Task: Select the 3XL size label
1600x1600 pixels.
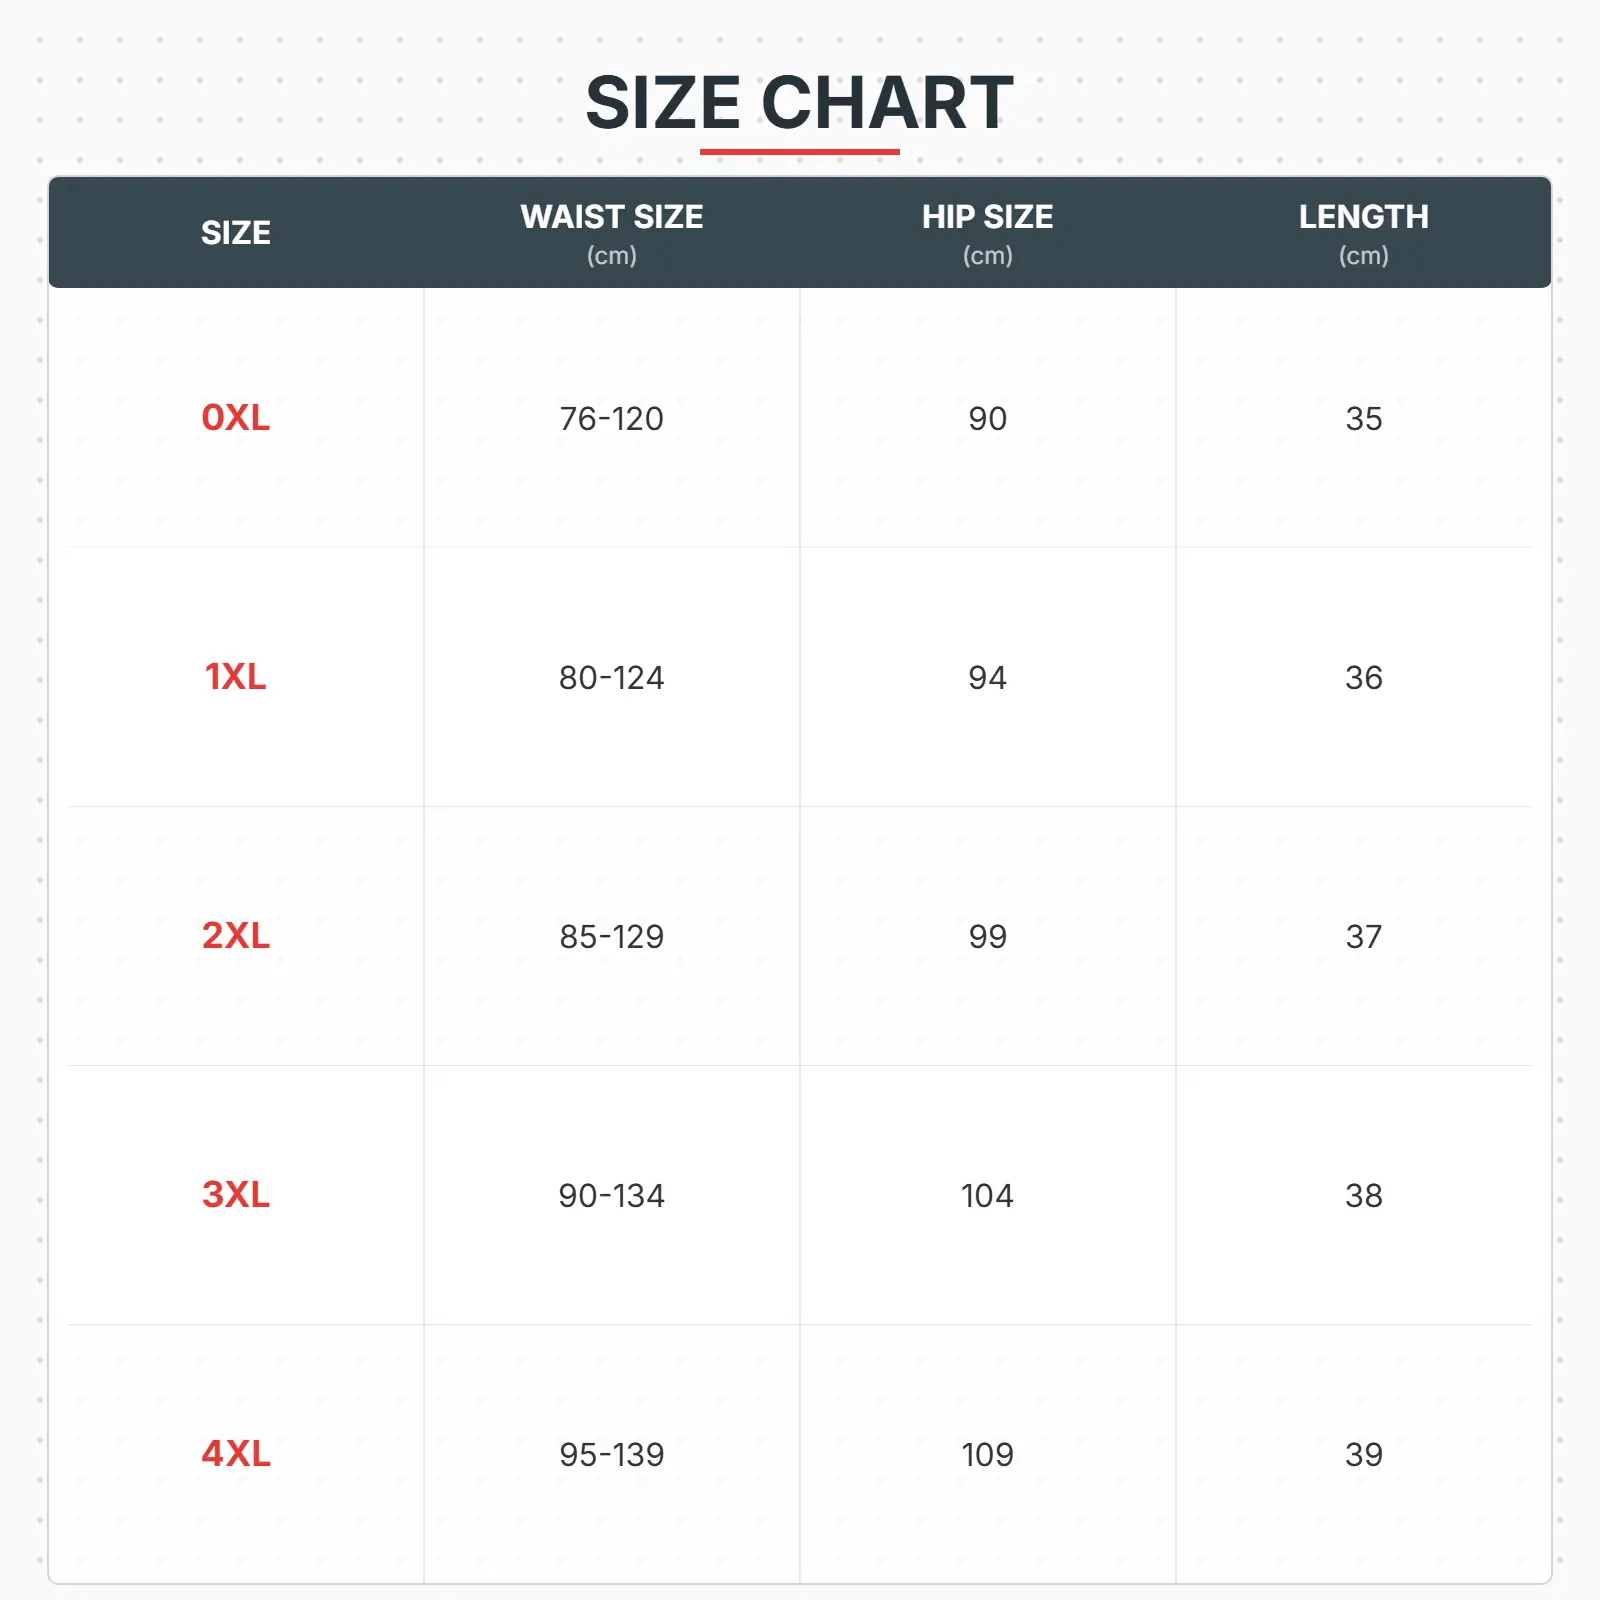Action: tap(236, 1195)
